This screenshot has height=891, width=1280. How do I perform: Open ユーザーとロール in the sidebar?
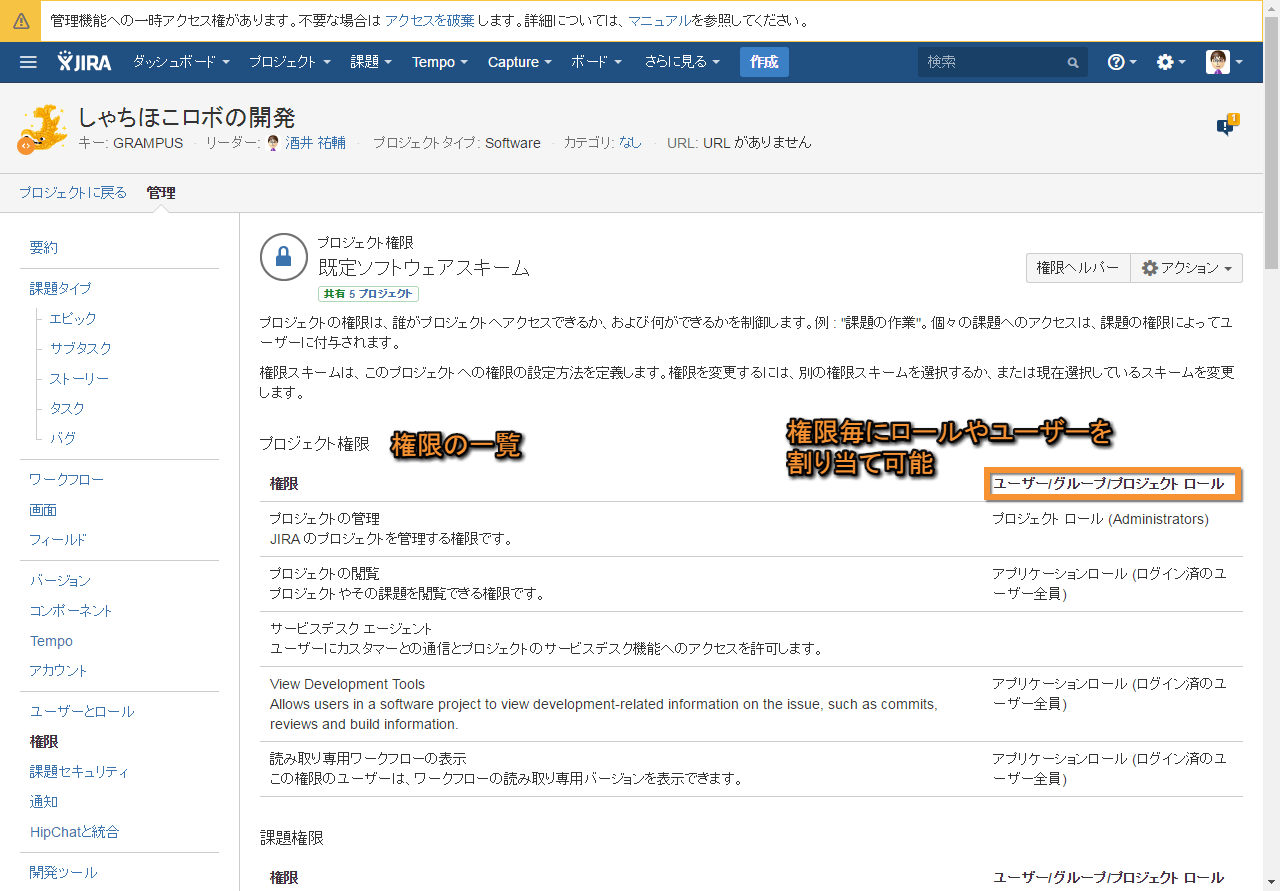82,712
